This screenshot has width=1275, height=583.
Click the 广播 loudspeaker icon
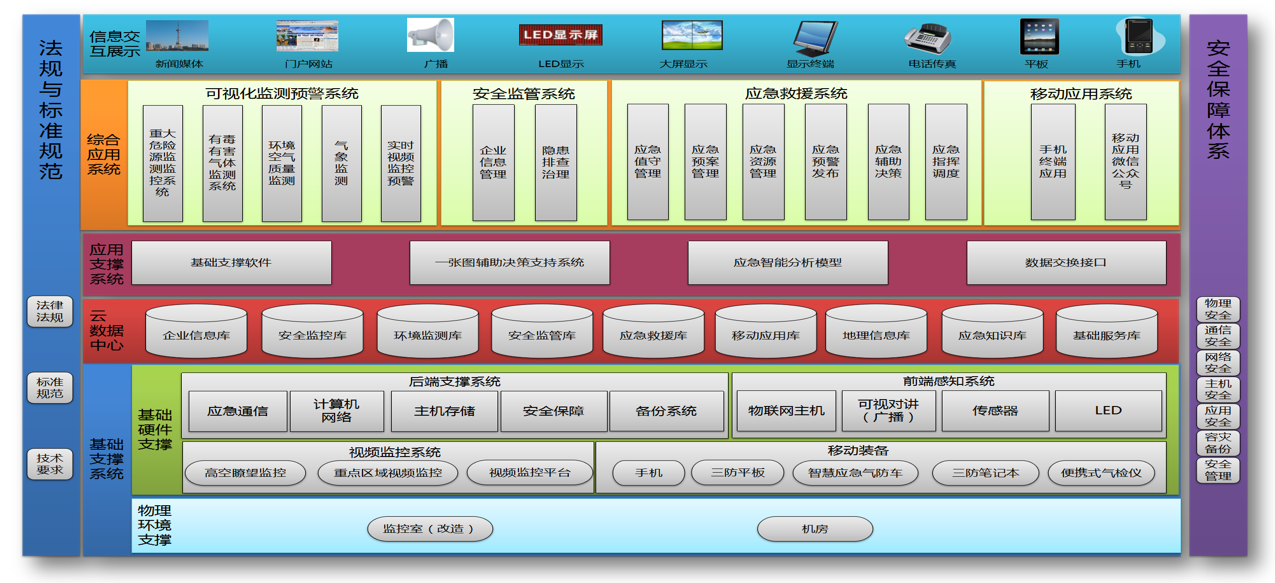pos(431,36)
